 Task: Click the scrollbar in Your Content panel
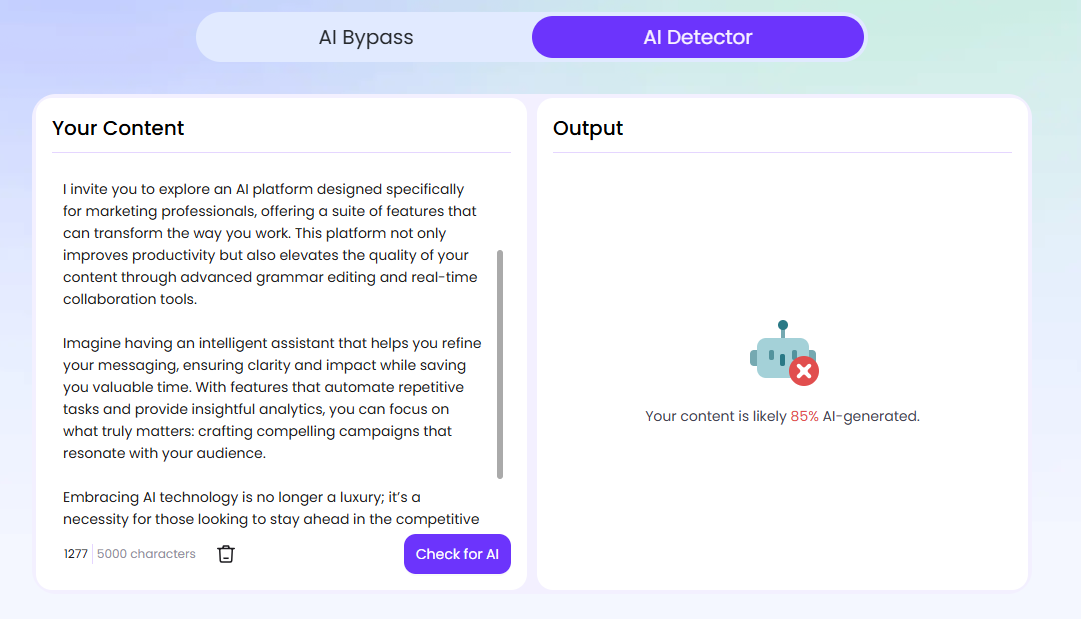[501, 360]
